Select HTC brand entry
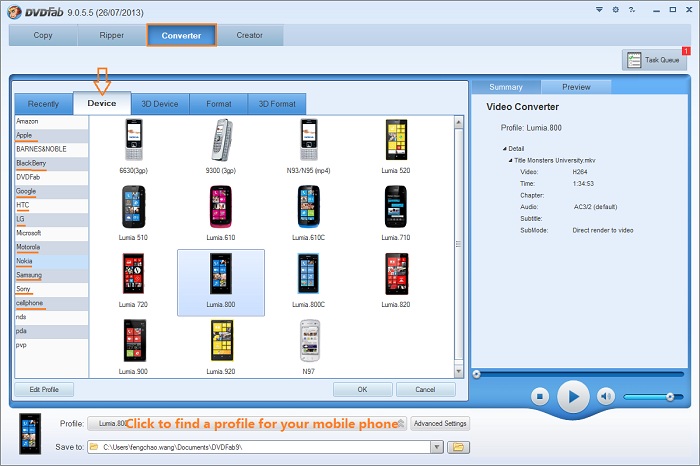The height and width of the screenshot is (466, 700). [x=51, y=205]
